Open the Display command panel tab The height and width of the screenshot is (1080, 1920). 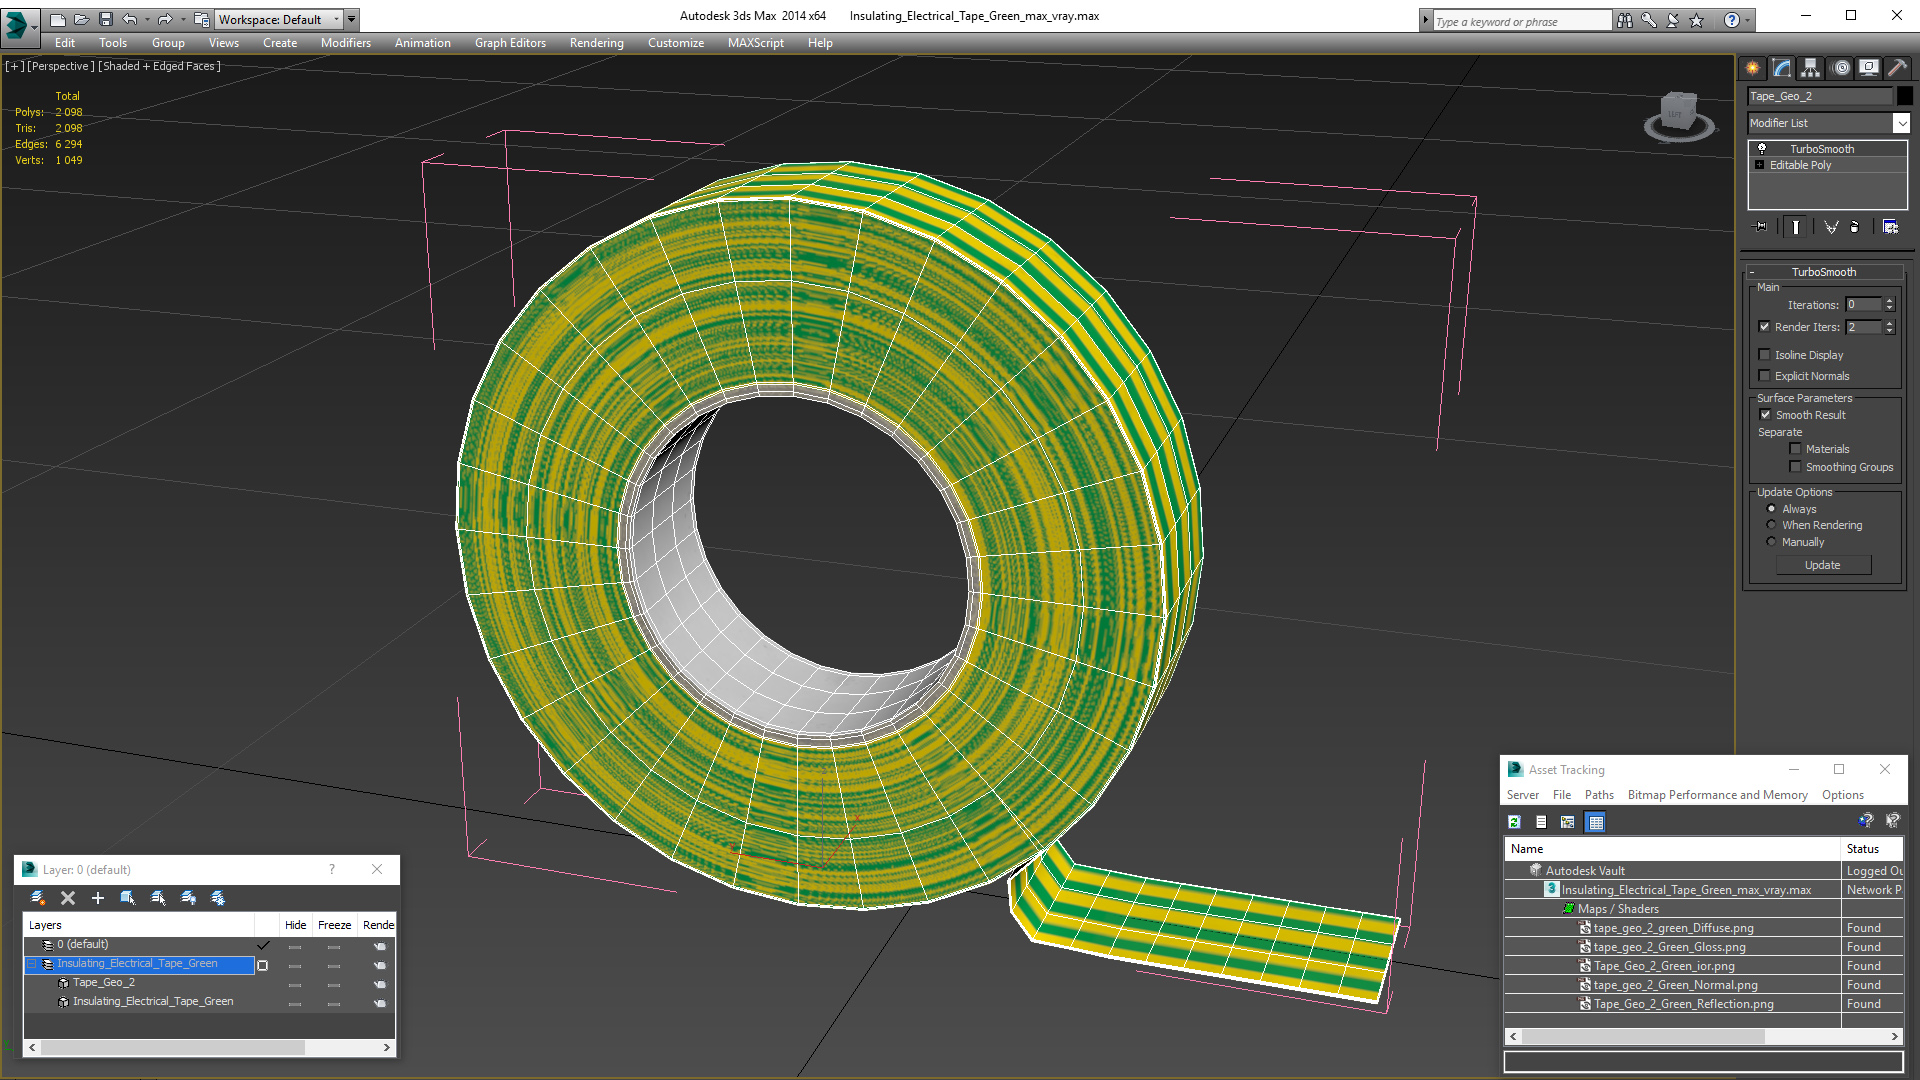pyautogui.click(x=1869, y=68)
